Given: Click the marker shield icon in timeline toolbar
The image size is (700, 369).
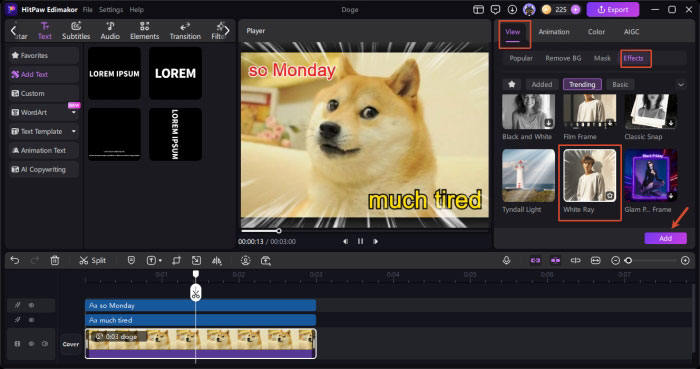Looking at the screenshot, I should [131, 260].
